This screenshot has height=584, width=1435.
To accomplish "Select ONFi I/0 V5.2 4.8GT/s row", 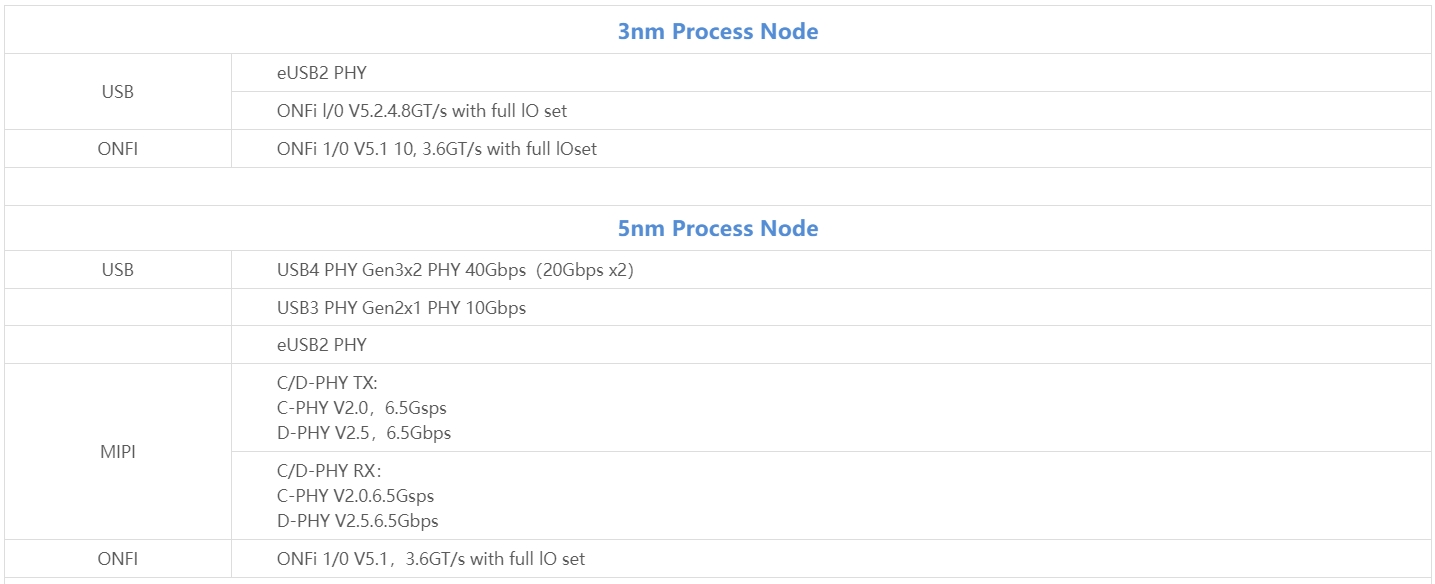I will 831,111.
